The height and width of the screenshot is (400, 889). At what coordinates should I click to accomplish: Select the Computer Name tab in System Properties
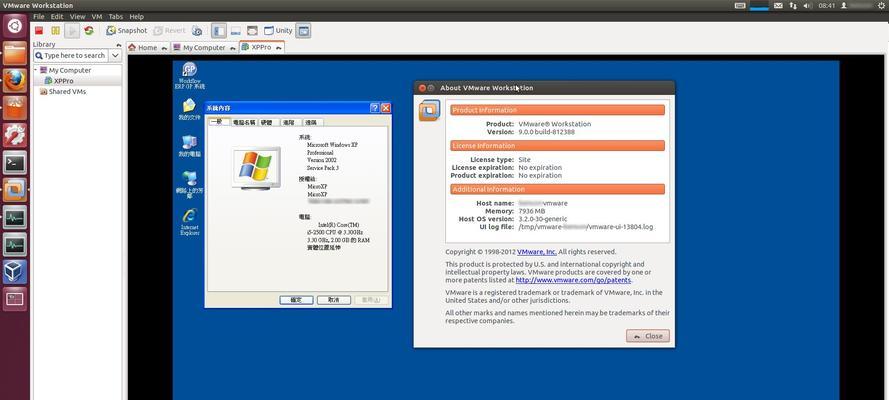[x=244, y=122]
